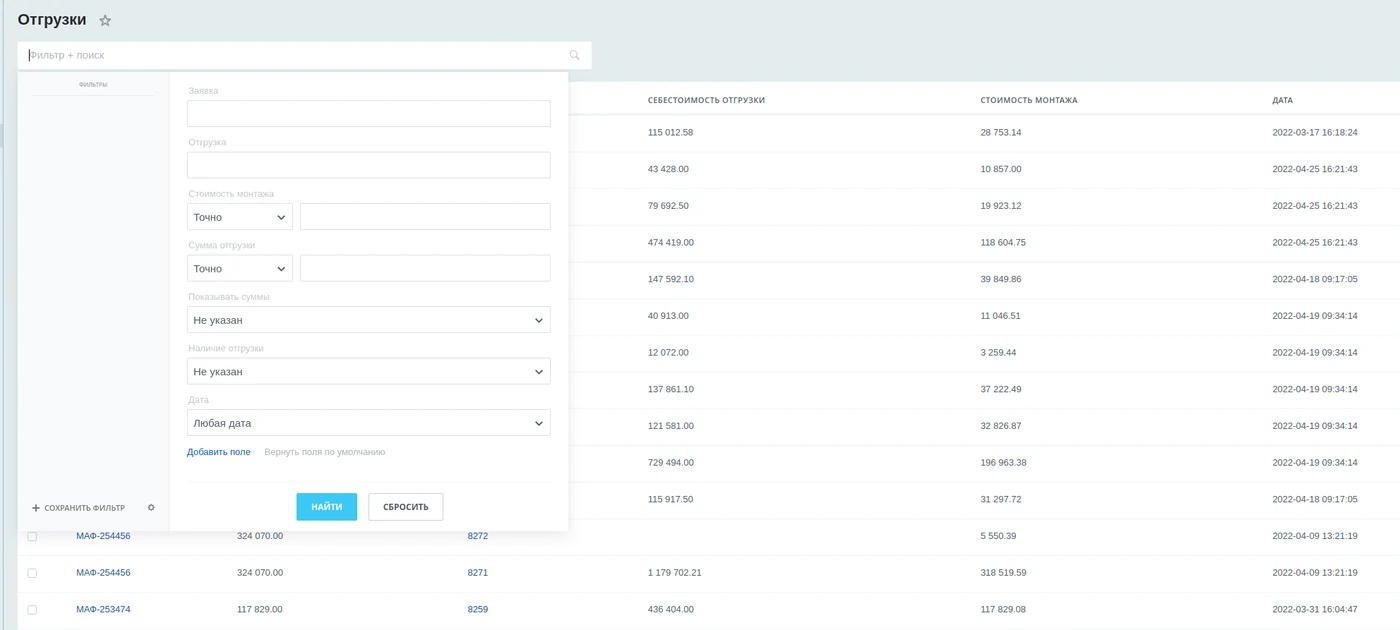
Task: Open shipment link 8259
Action: click(x=478, y=609)
